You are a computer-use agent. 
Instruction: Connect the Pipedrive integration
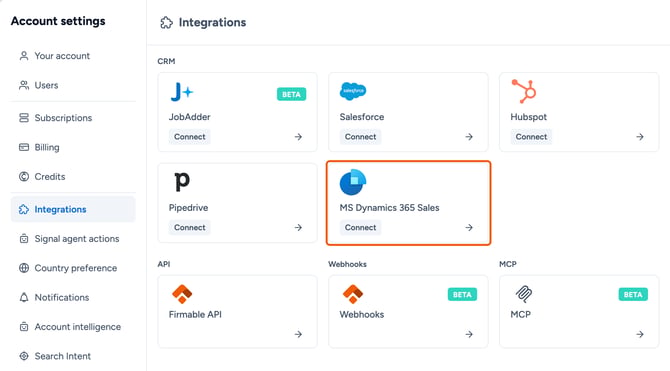click(x=190, y=227)
